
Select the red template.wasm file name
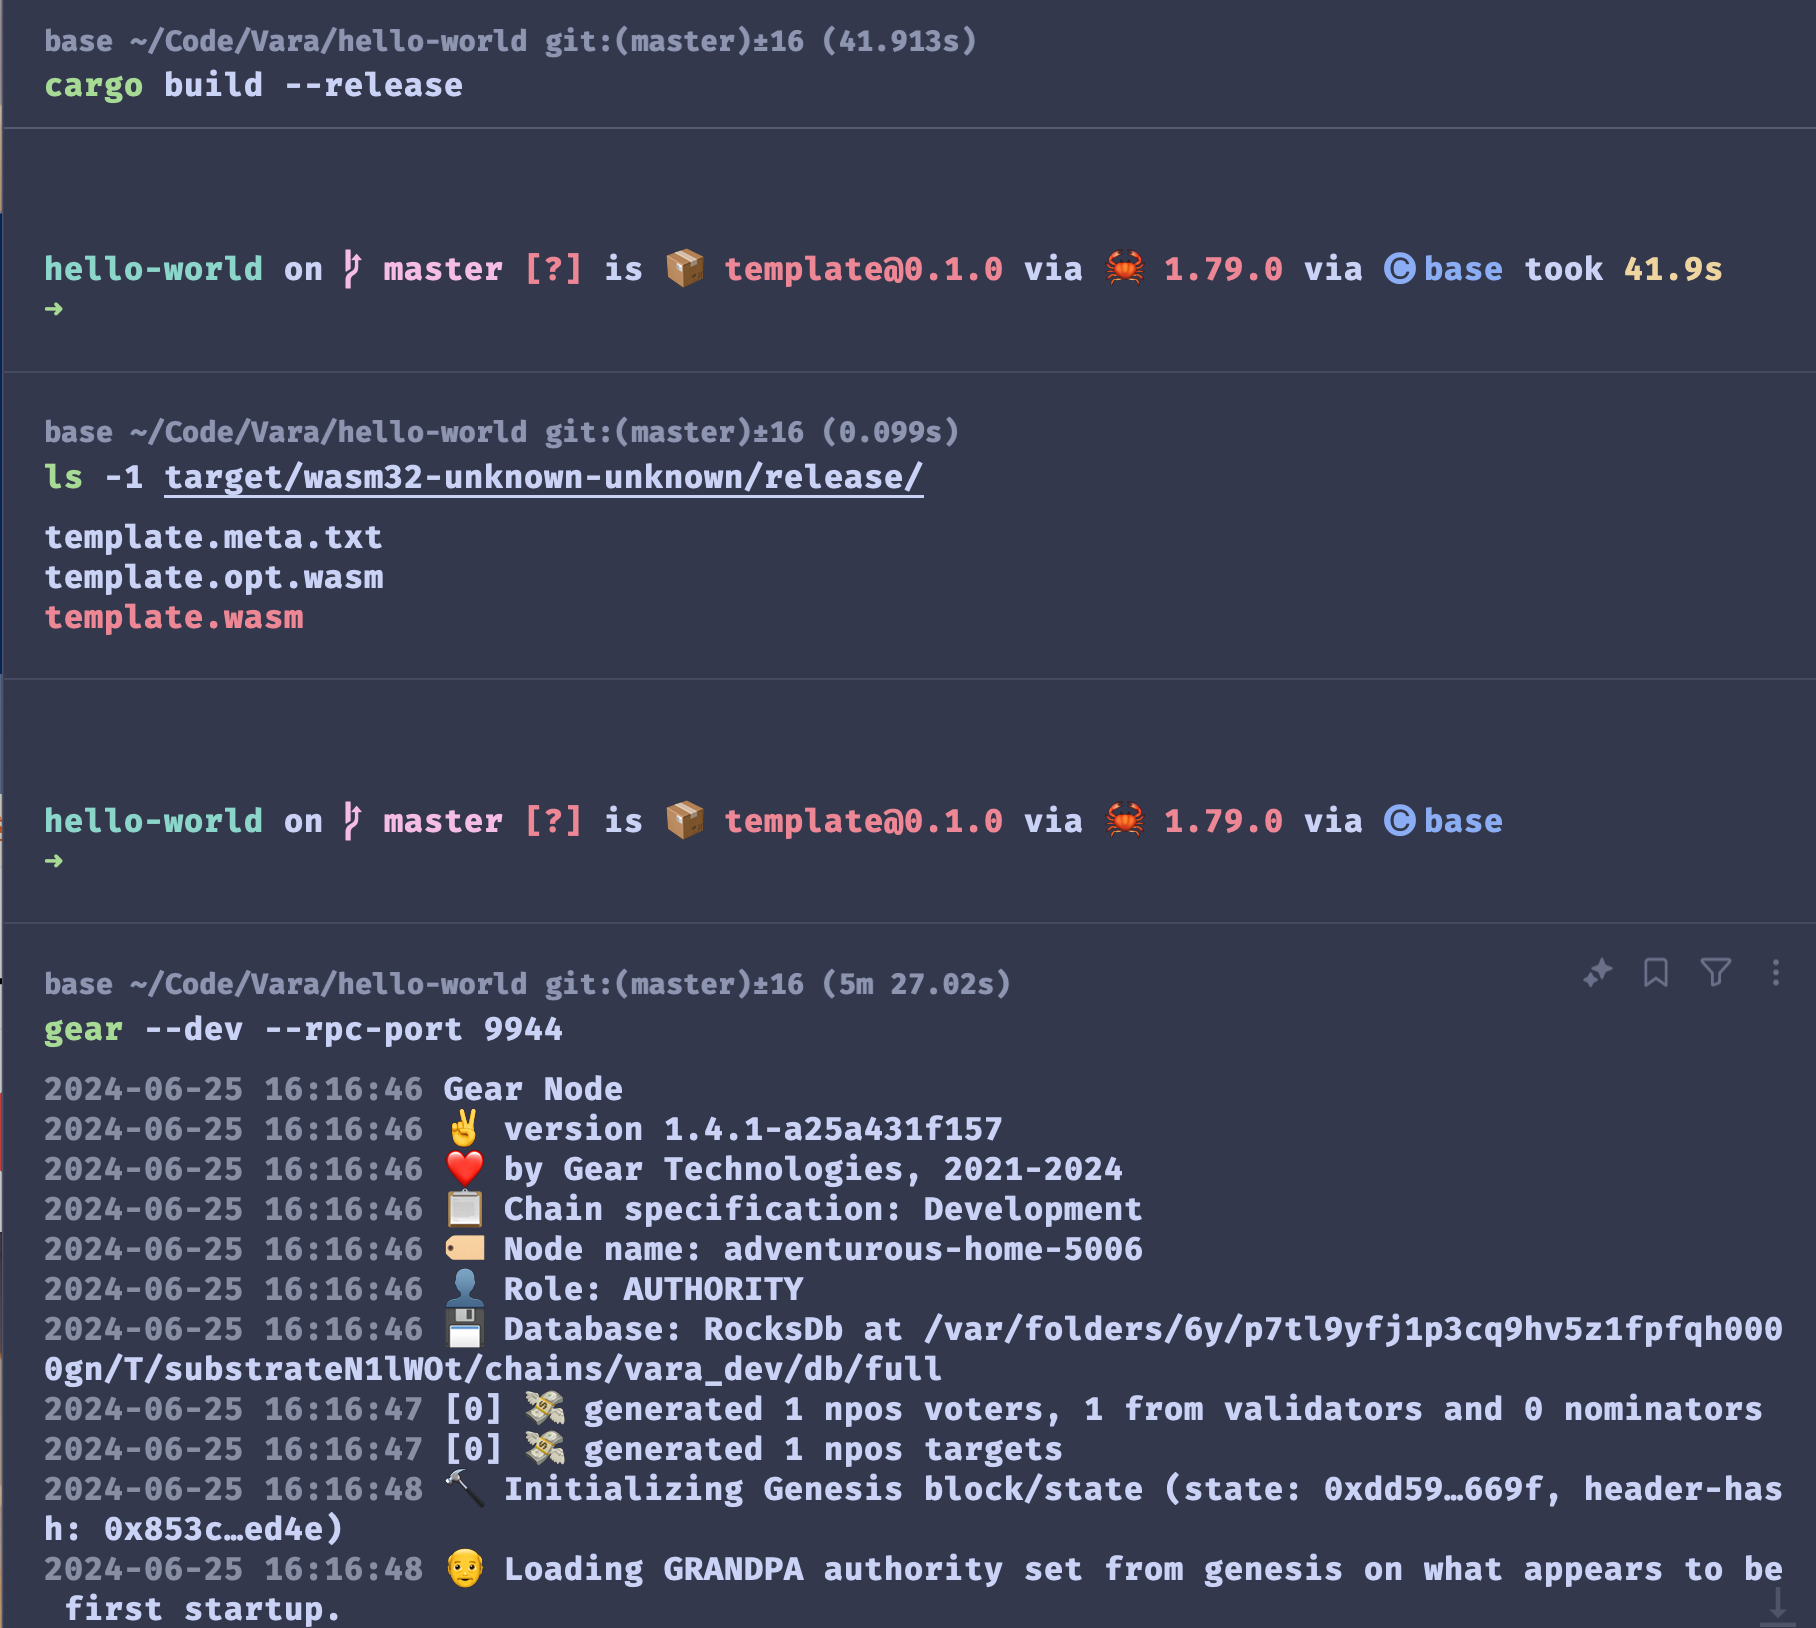click(x=173, y=617)
